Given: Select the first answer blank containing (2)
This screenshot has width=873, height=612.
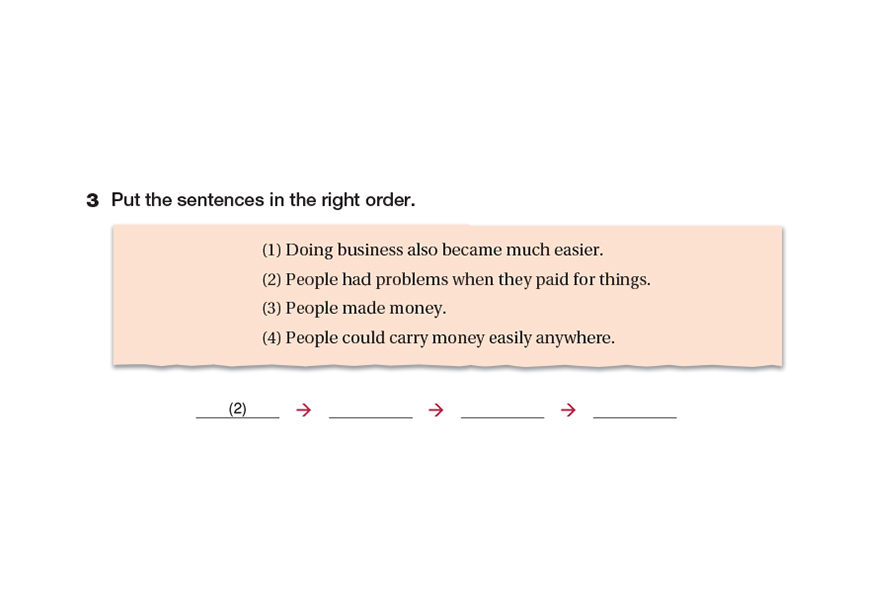Looking at the screenshot, I should [x=238, y=409].
